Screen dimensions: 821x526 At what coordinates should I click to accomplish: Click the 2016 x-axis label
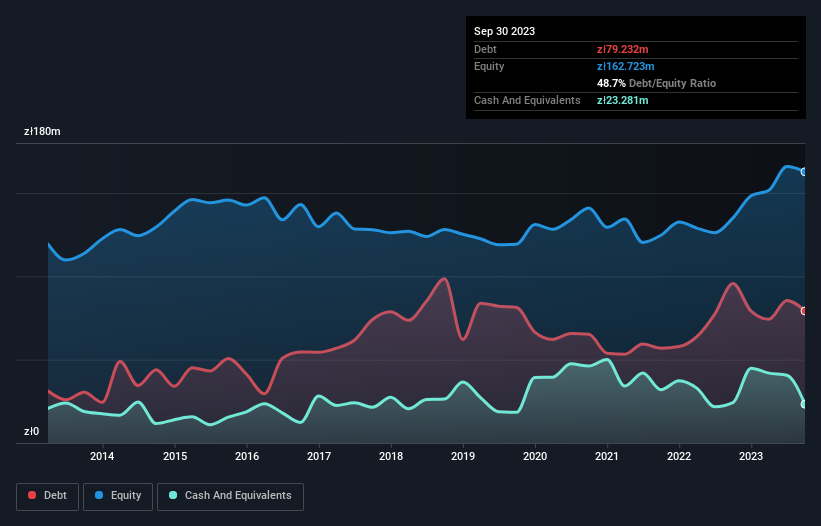247,456
